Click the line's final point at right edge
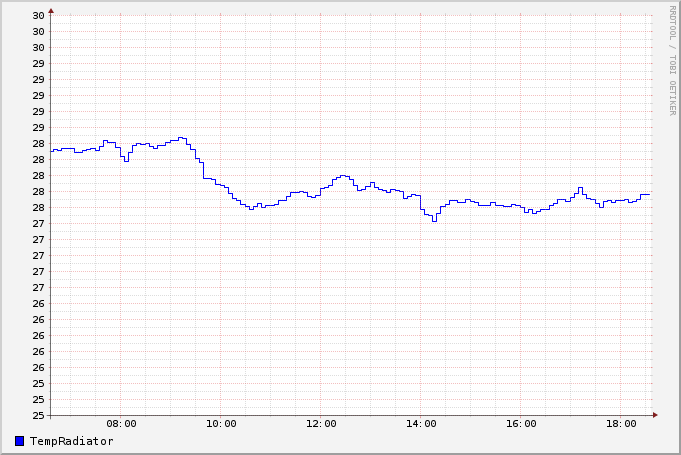This screenshot has height=455, width=681. pyautogui.click(x=648, y=194)
